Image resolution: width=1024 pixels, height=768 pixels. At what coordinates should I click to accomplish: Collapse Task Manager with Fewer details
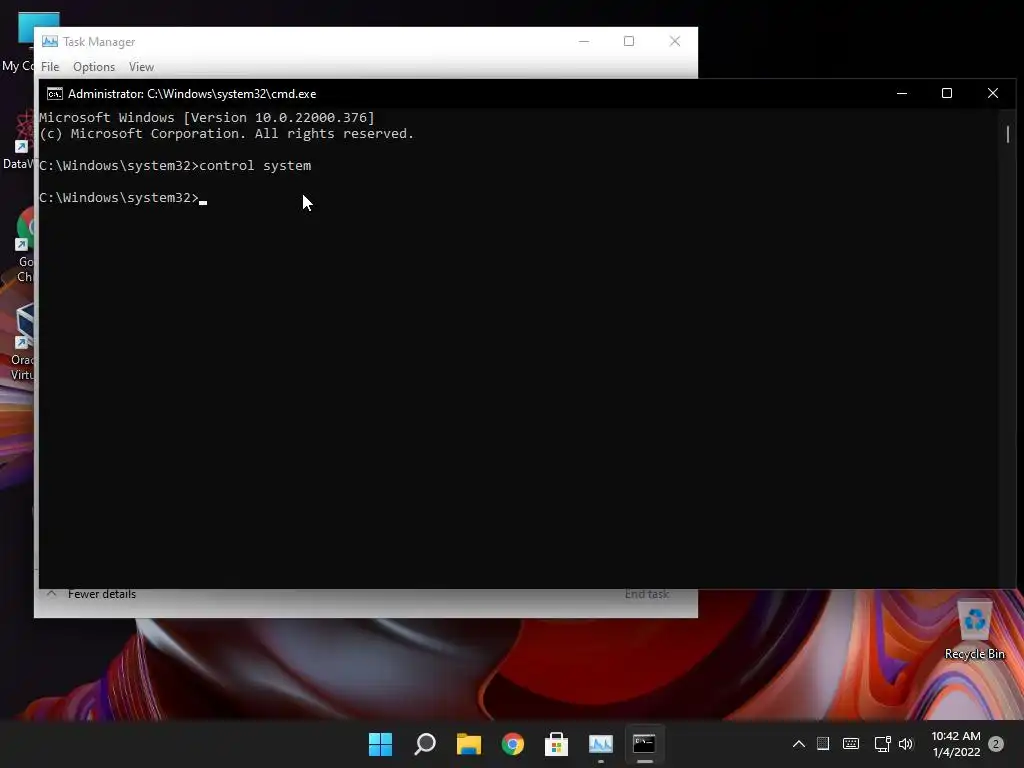tap(91, 594)
